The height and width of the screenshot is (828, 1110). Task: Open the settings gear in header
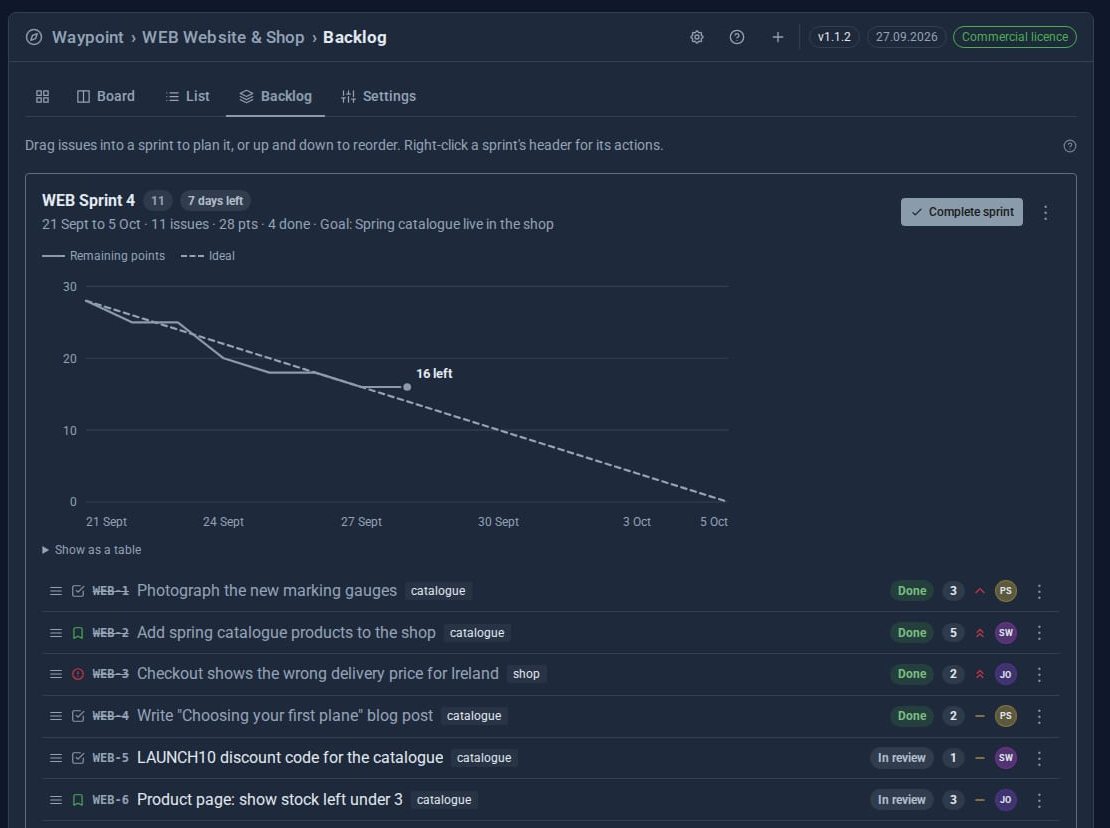pos(697,37)
